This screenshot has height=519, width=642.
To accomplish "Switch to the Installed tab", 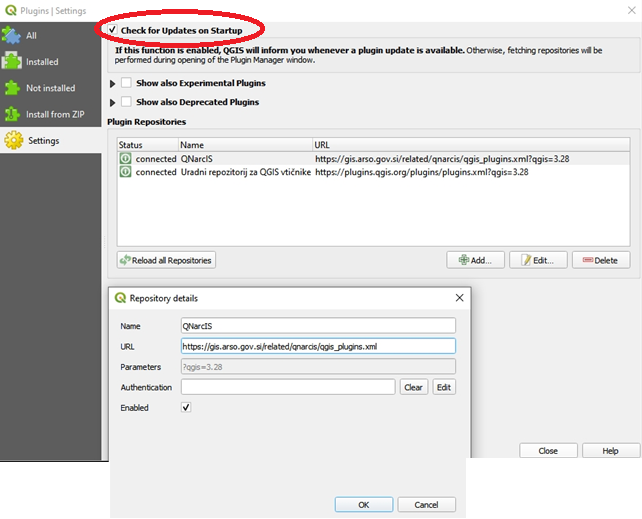I will click(50, 61).
